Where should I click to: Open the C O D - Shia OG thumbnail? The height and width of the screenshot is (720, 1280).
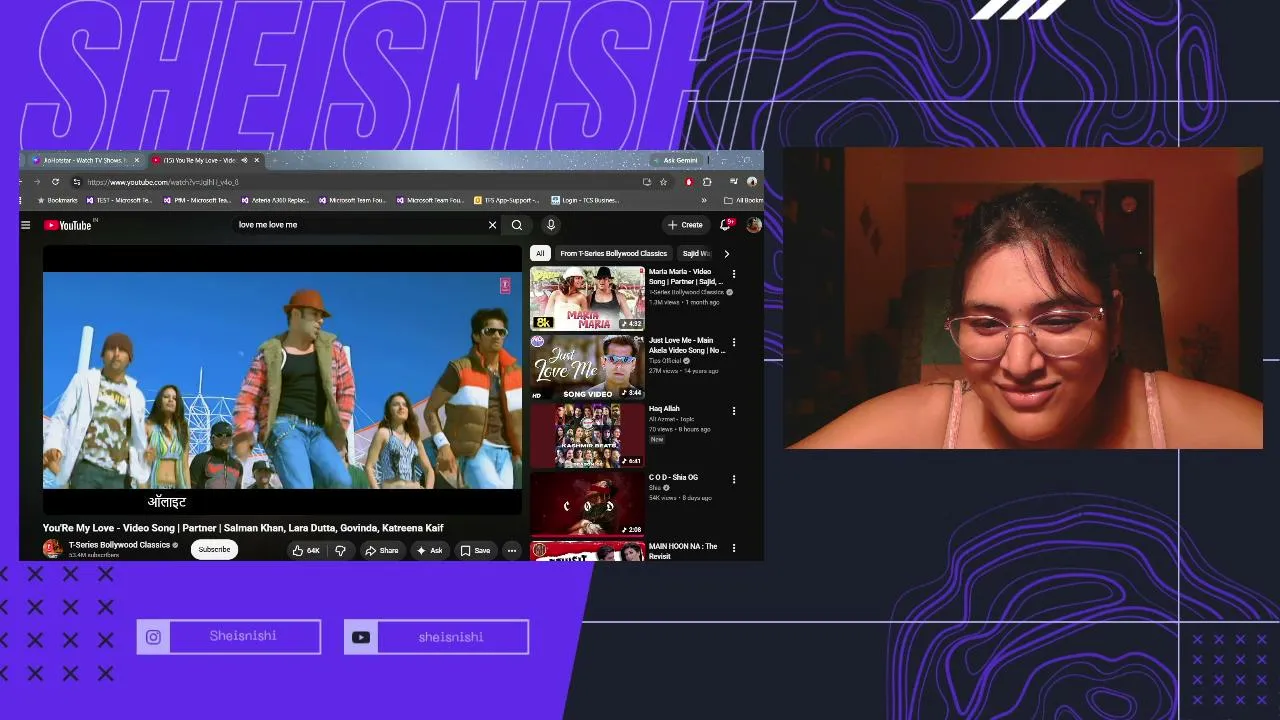pyautogui.click(x=587, y=504)
